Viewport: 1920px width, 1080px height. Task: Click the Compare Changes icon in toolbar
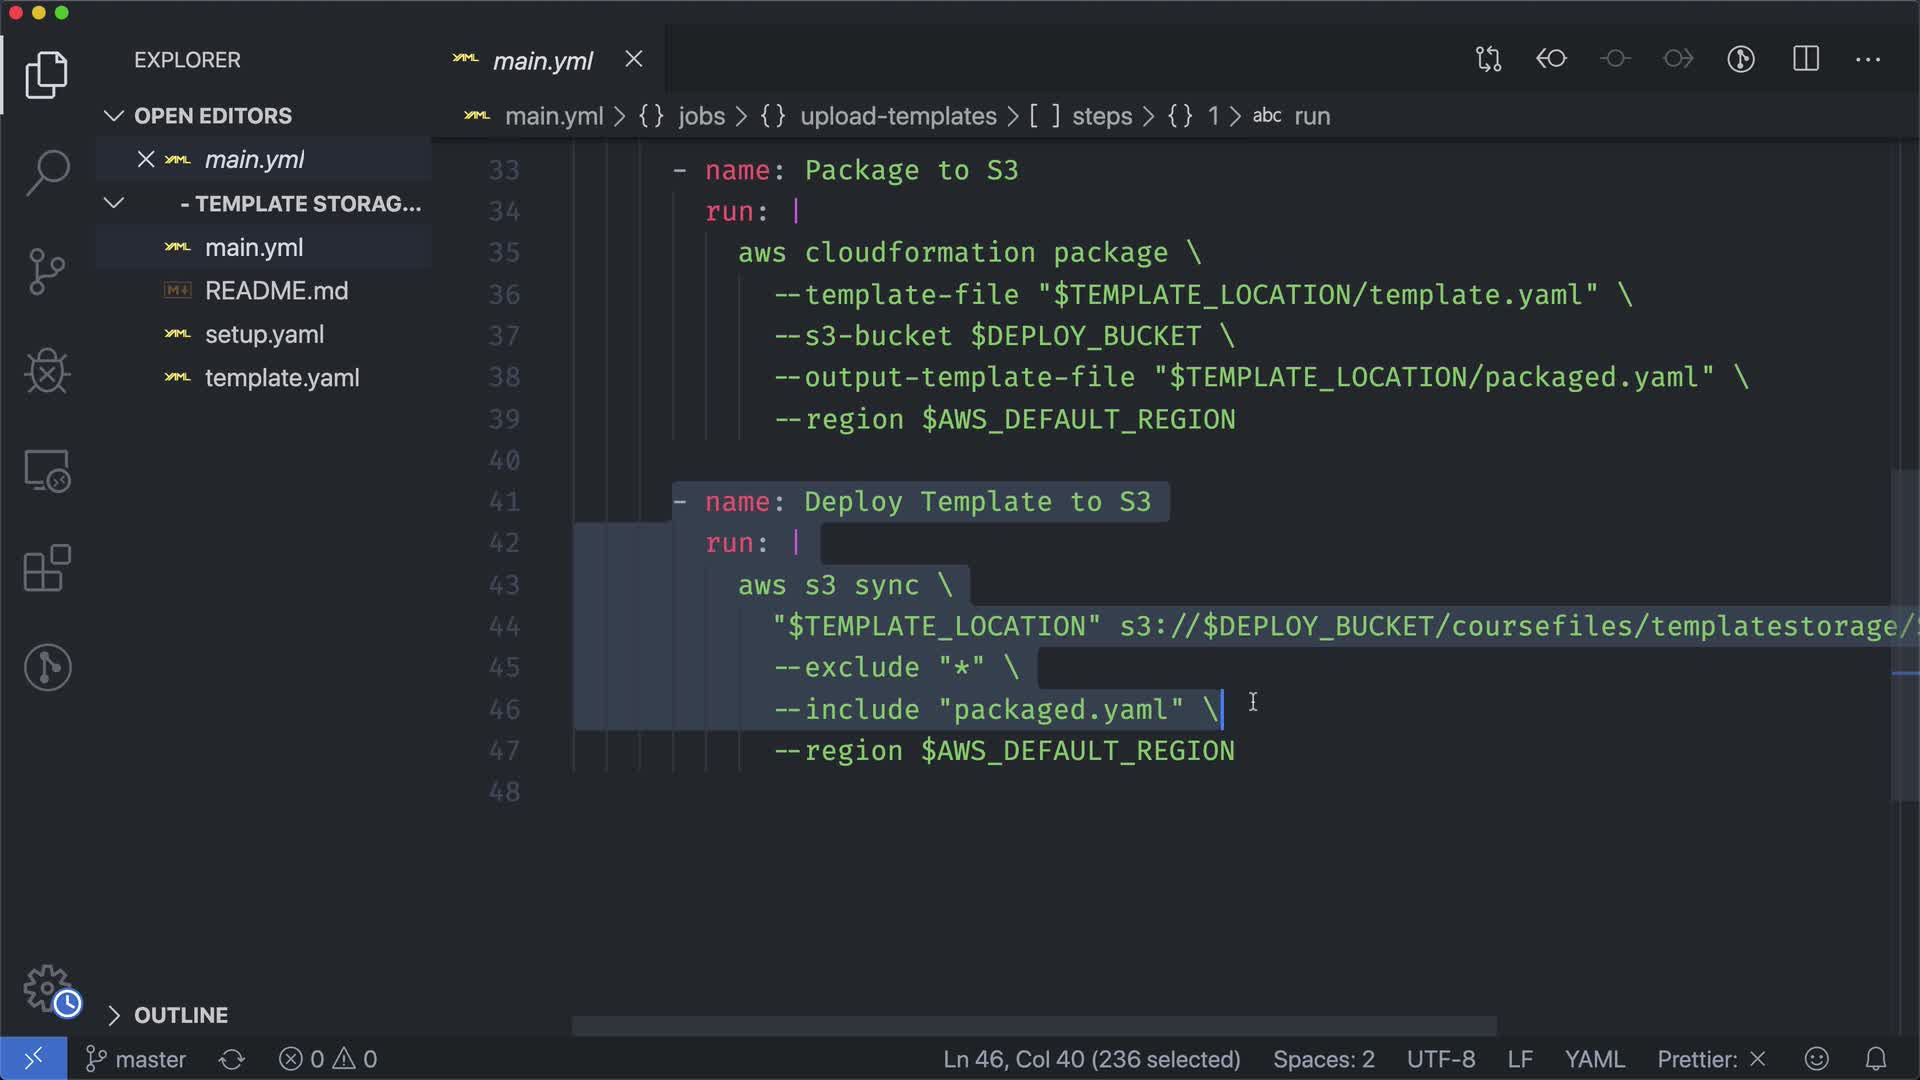point(1488,59)
